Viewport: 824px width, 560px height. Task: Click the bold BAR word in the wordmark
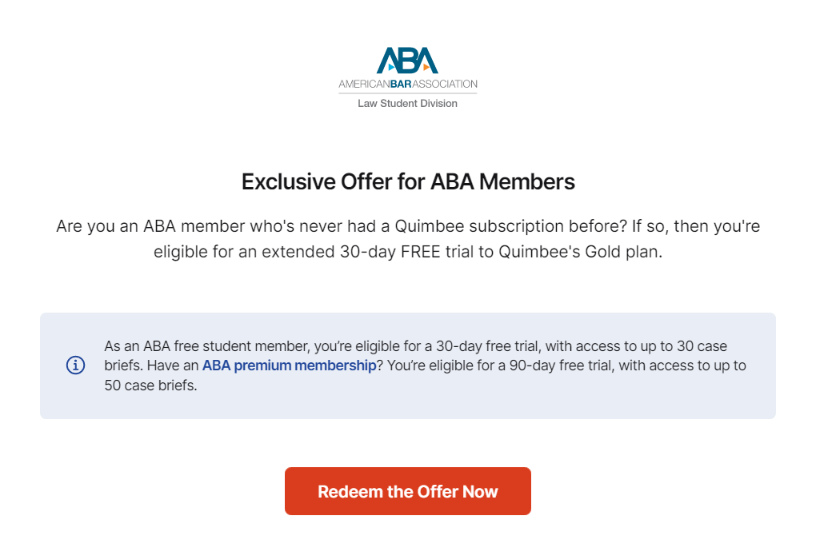point(401,84)
